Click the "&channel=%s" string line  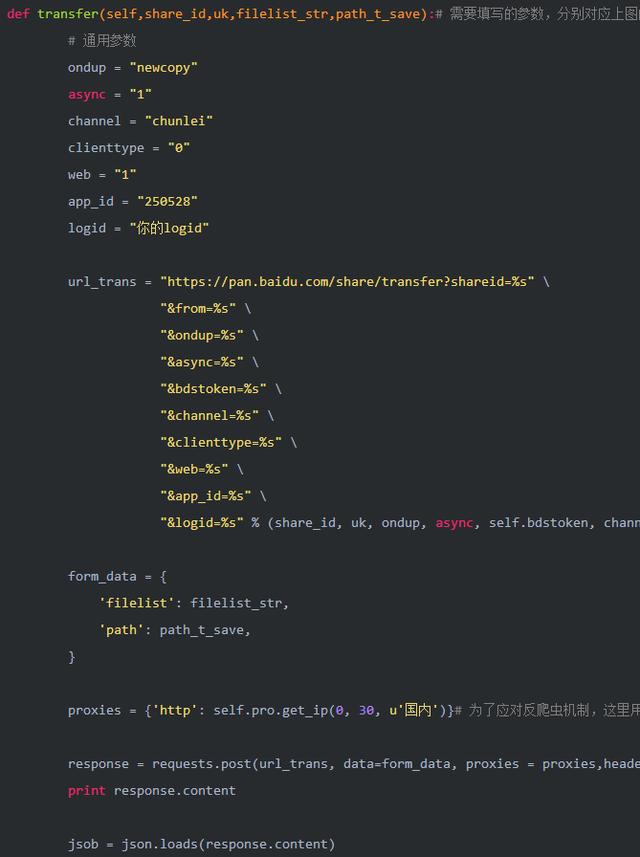click(x=217, y=415)
